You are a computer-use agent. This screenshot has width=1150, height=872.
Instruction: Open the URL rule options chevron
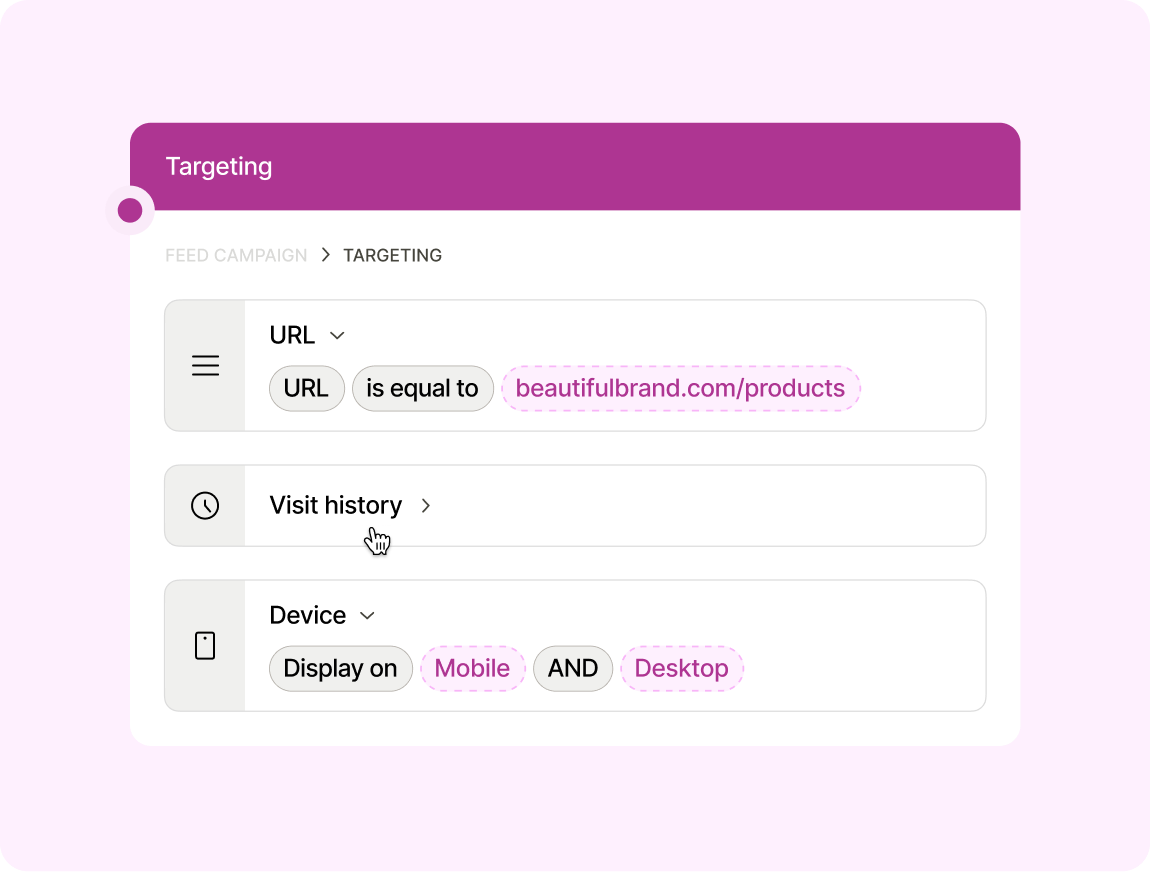pos(337,335)
